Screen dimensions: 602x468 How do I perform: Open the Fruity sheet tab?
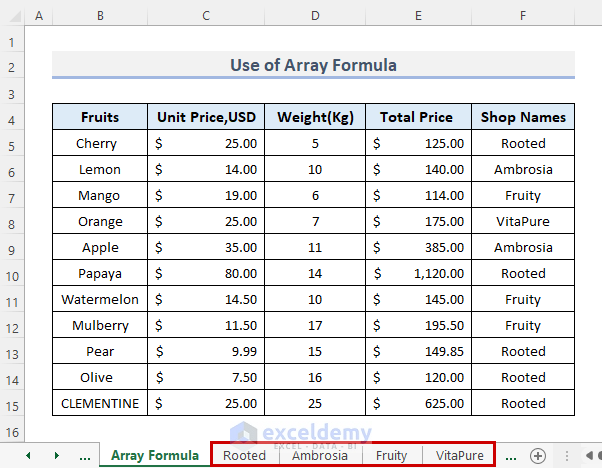click(391, 455)
